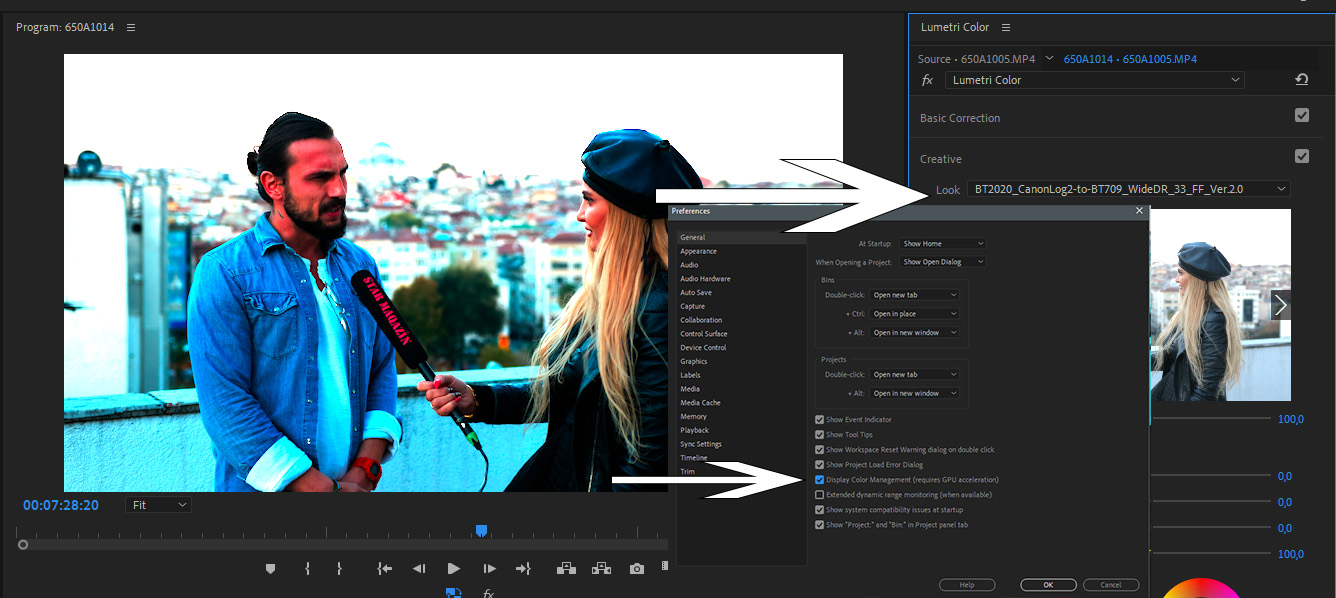The height and width of the screenshot is (598, 1336).
Task: Select the Lift icon in transport controls
Action: [x=566, y=568]
